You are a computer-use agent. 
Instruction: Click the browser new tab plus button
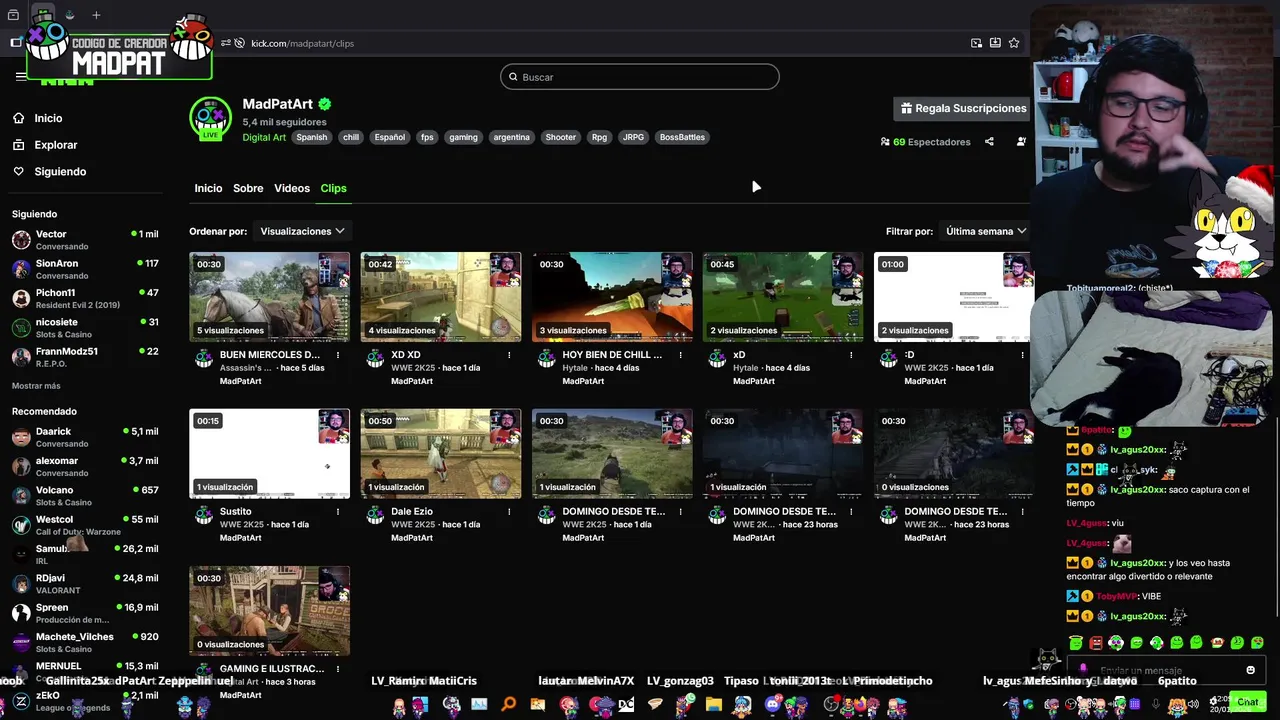96,15
